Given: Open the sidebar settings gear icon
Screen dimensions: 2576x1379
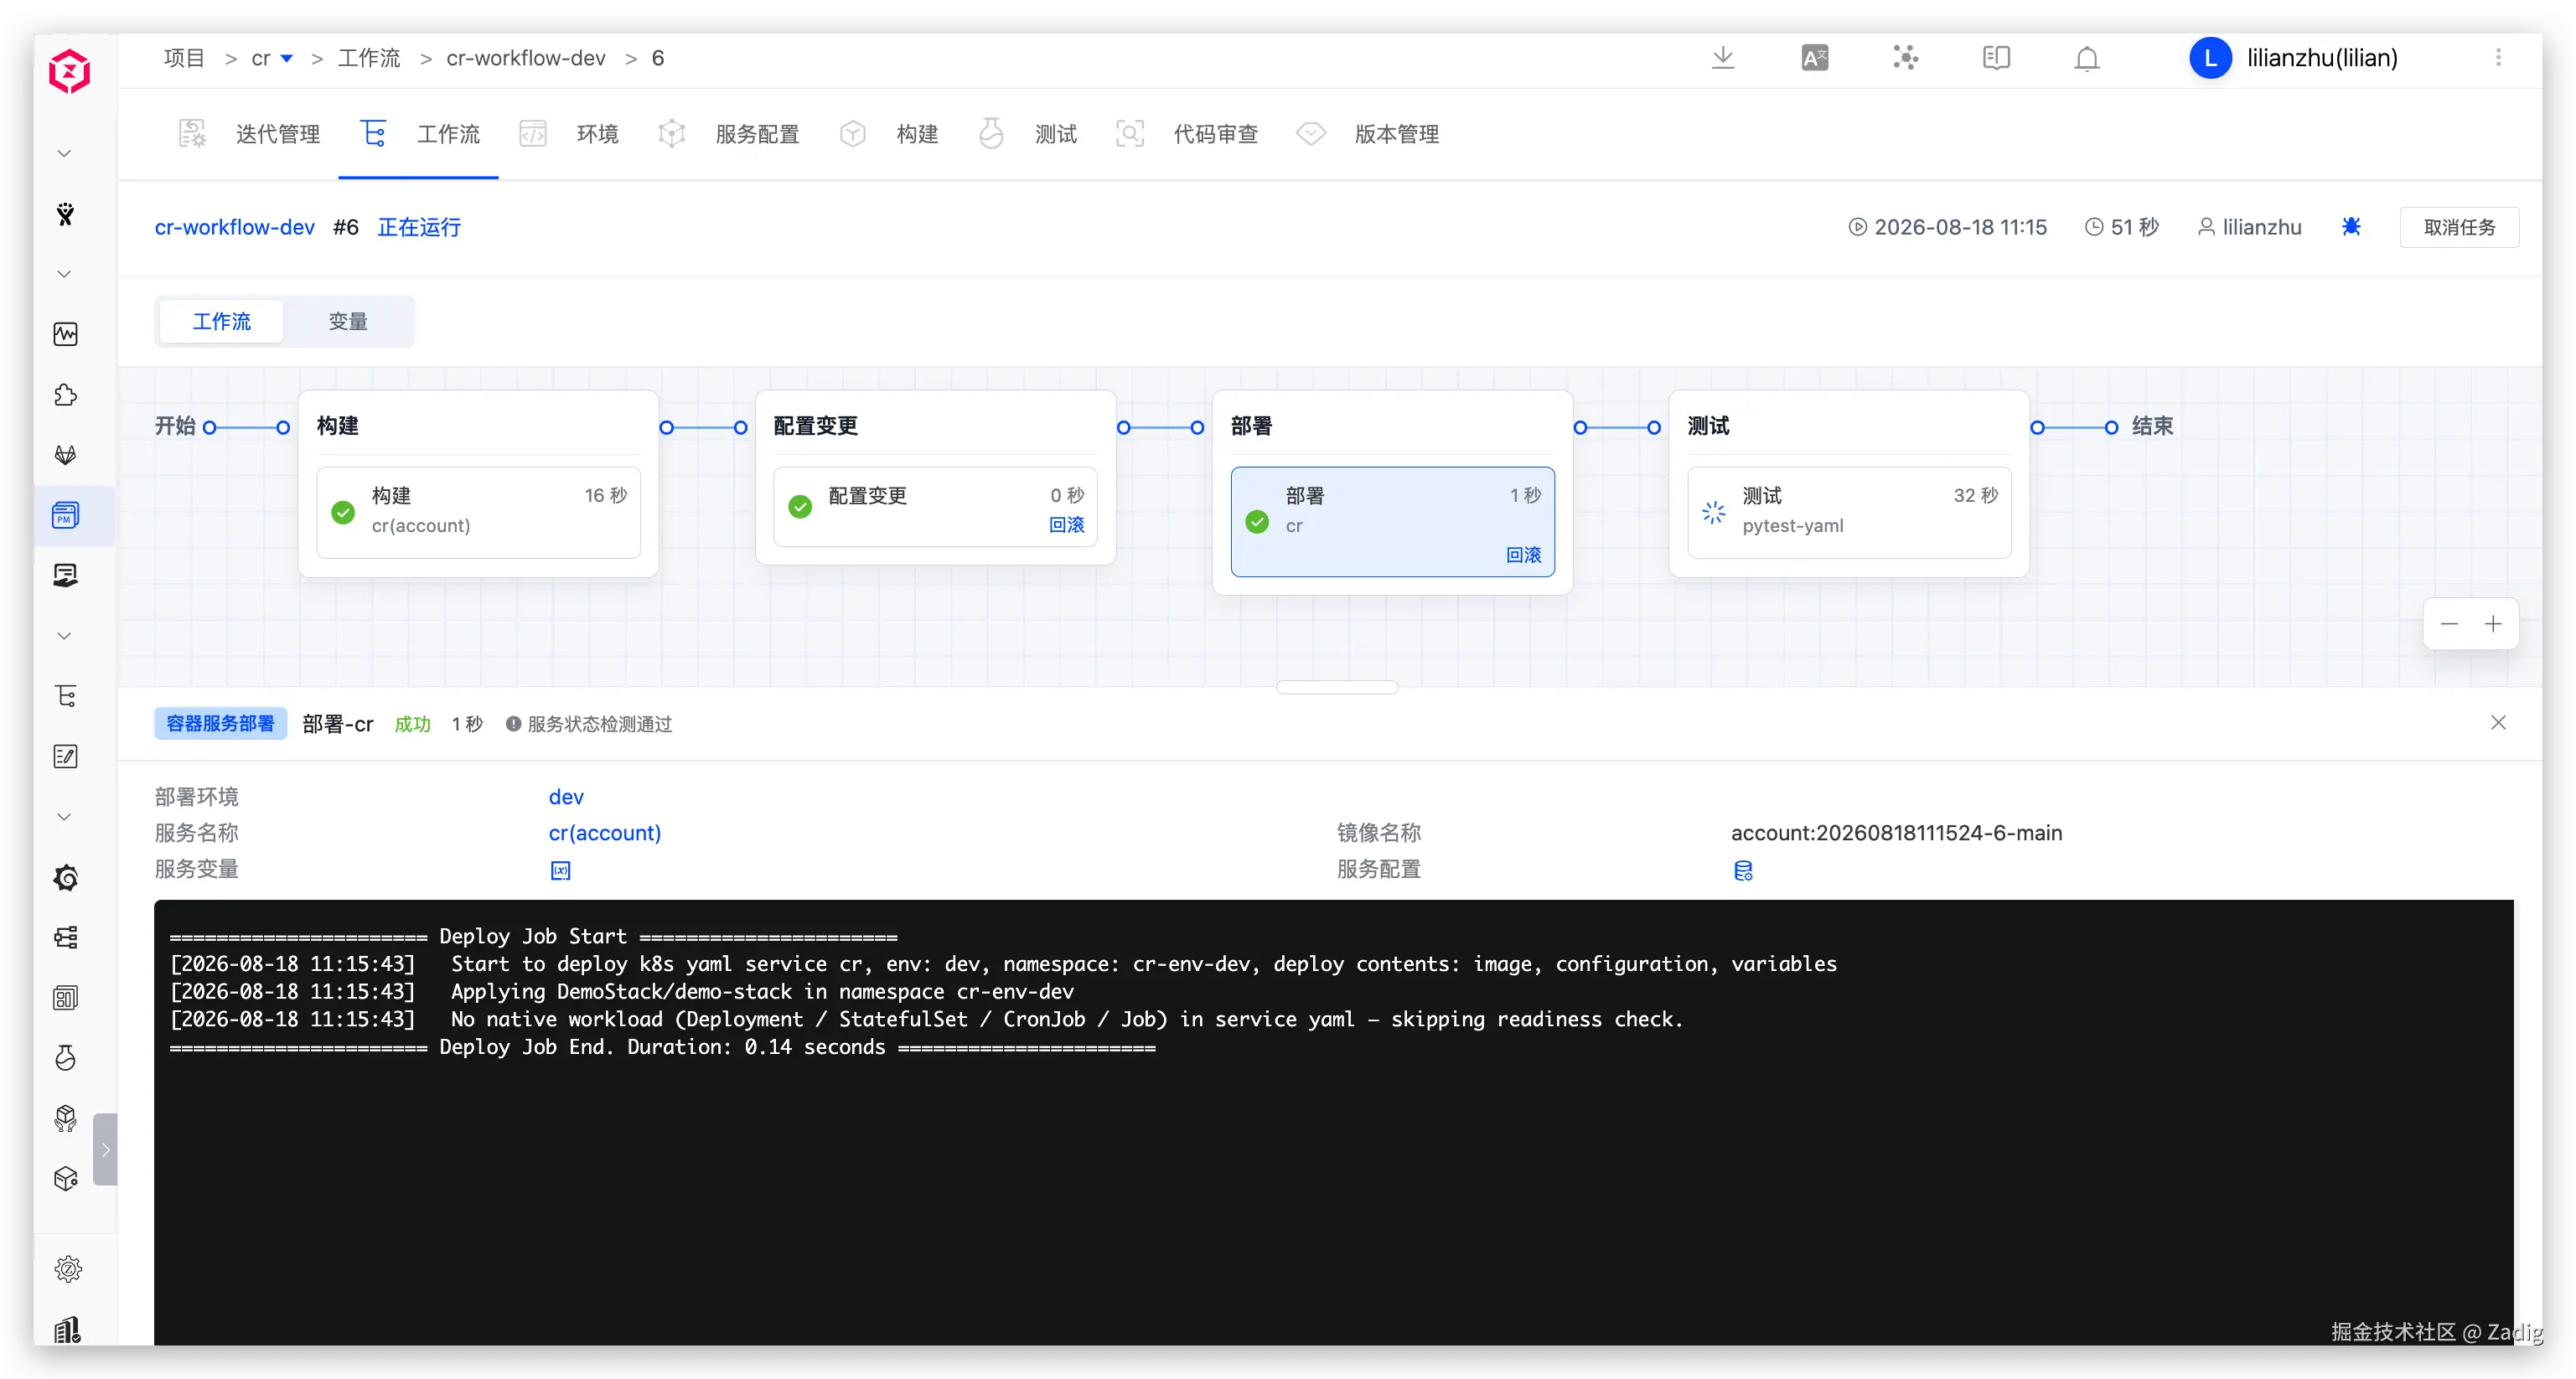Looking at the screenshot, I should pos(68,1269).
